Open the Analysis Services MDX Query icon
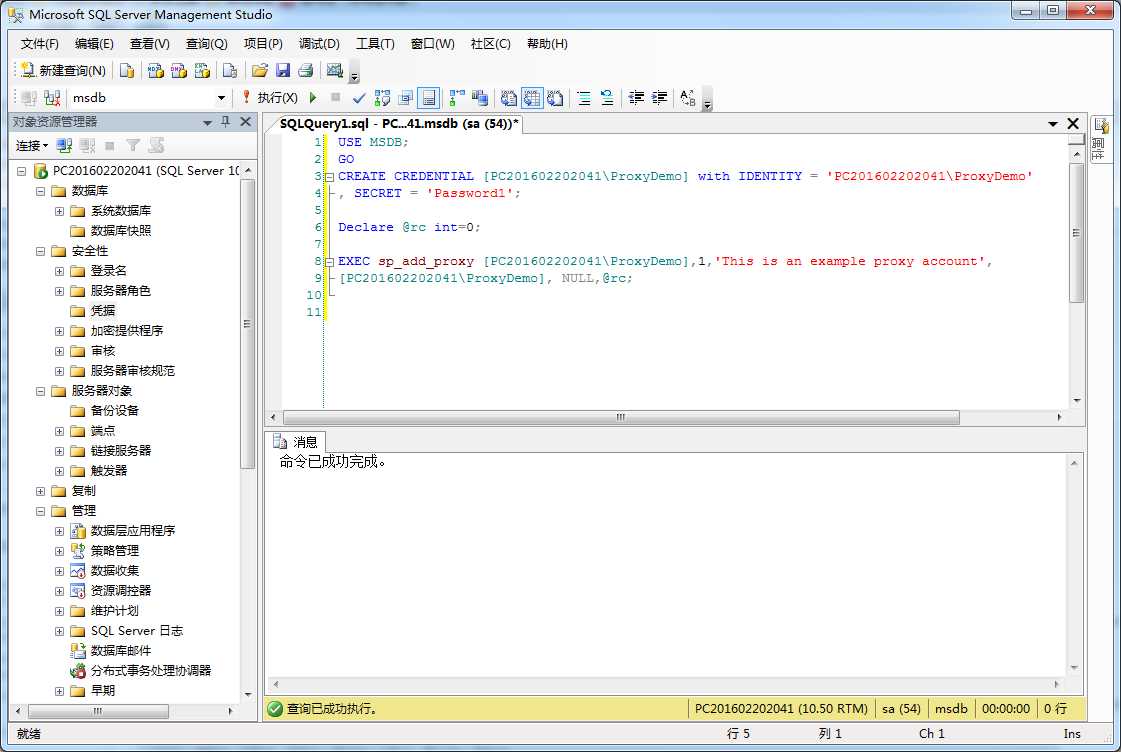The image size is (1121, 752). tap(155, 70)
